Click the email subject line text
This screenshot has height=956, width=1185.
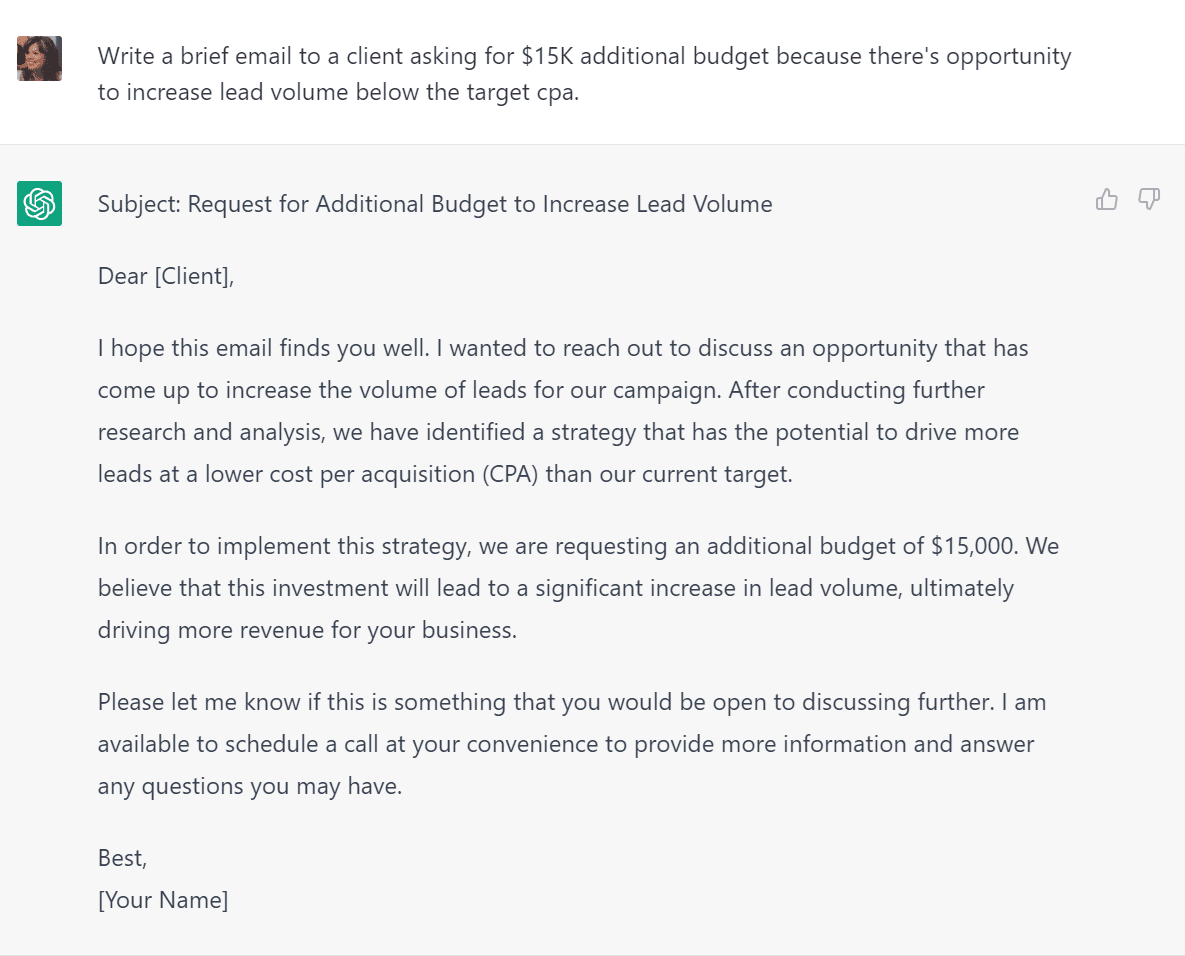pos(434,203)
